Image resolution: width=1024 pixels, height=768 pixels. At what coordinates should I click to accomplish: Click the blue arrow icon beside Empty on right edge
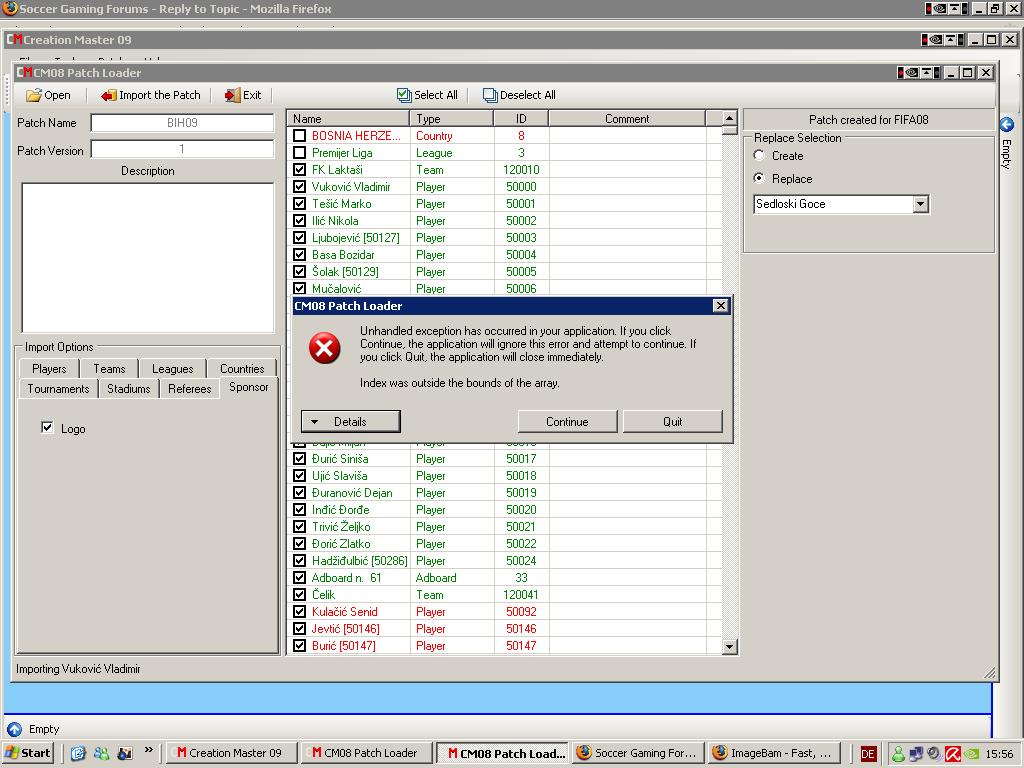coord(1006,124)
